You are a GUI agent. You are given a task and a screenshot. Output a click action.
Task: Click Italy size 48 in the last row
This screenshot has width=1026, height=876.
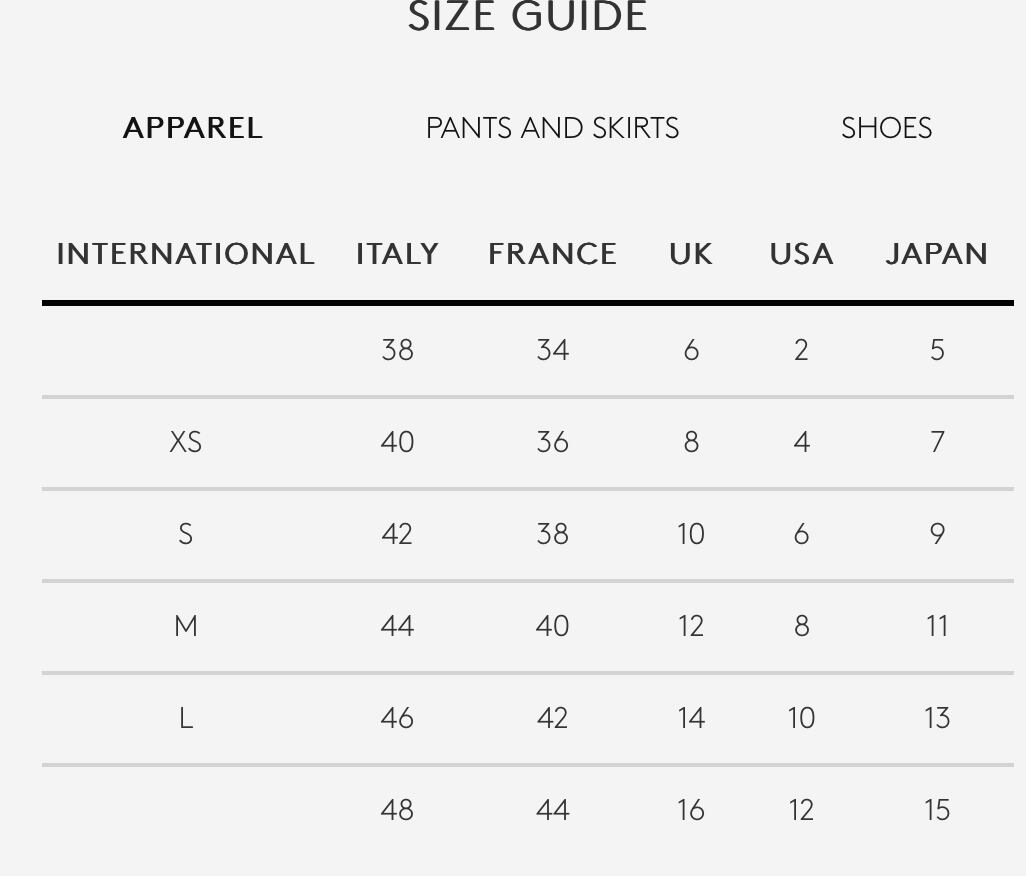coord(397,810)
